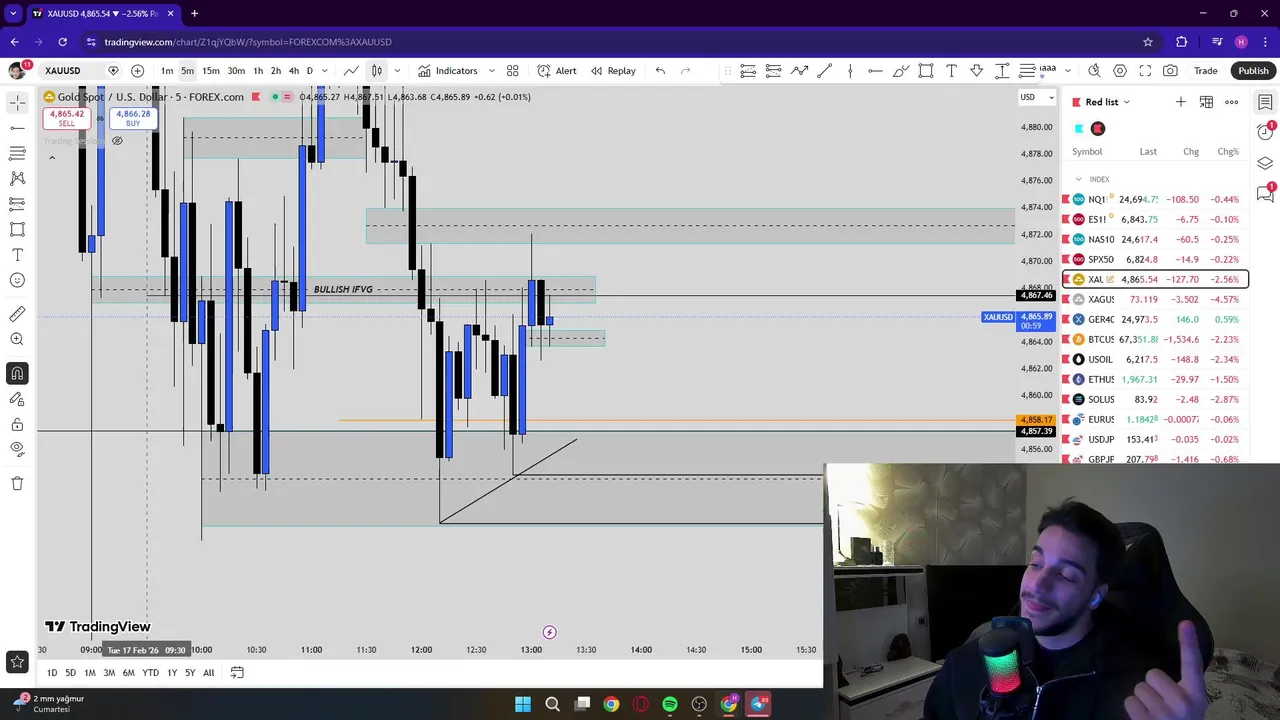The height and width of the screenshot is (720, 1280).
Task: Create an Alert
Action: pos(557,71)
